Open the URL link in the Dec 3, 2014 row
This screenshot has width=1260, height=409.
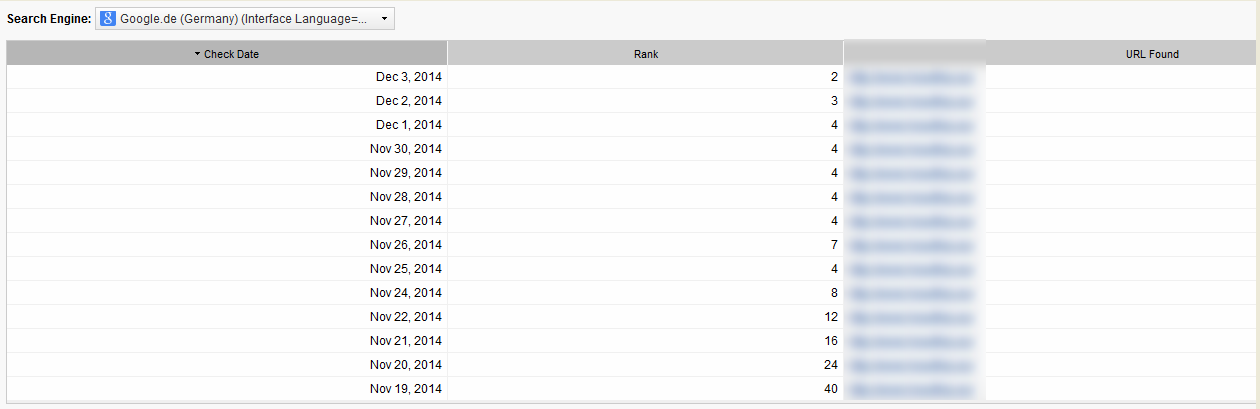coord(910,77)
